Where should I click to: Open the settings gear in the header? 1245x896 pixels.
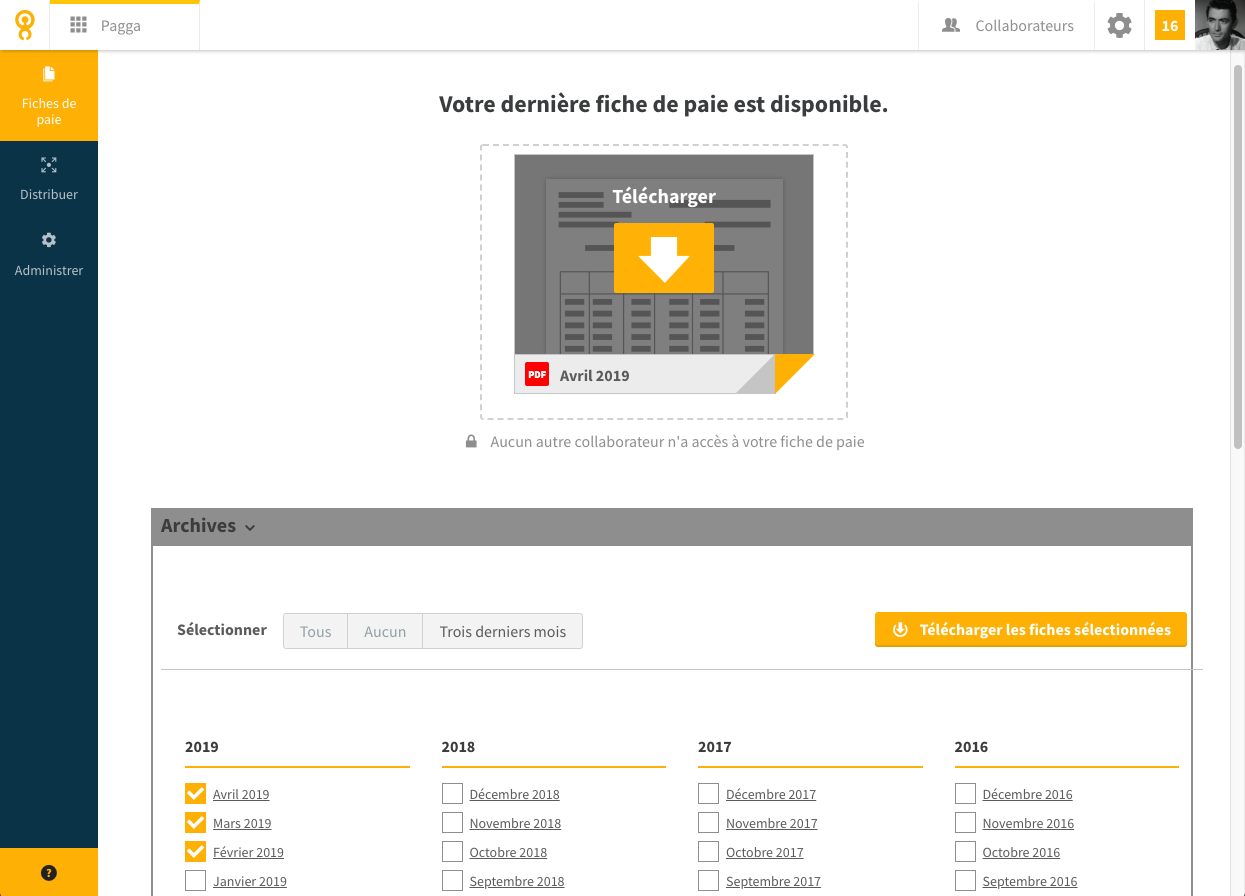pyautogui.click(x=1120, y=26)
